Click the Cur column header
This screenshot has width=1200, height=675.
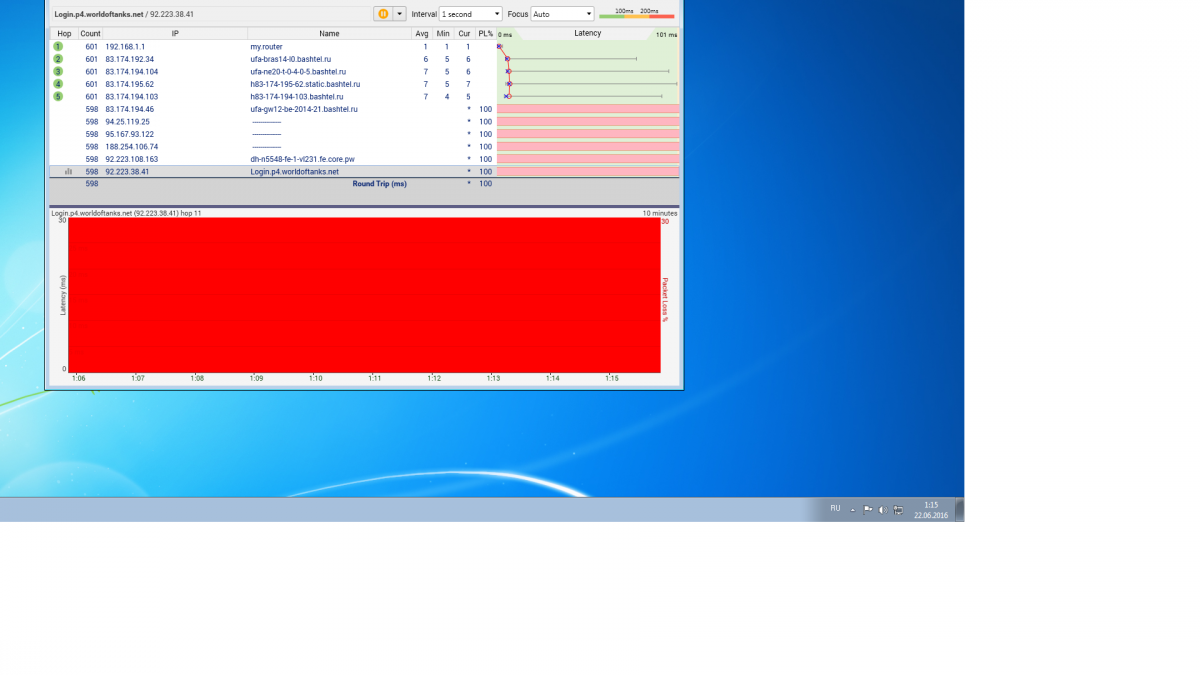pyautogui.click(x=464, y=34)
